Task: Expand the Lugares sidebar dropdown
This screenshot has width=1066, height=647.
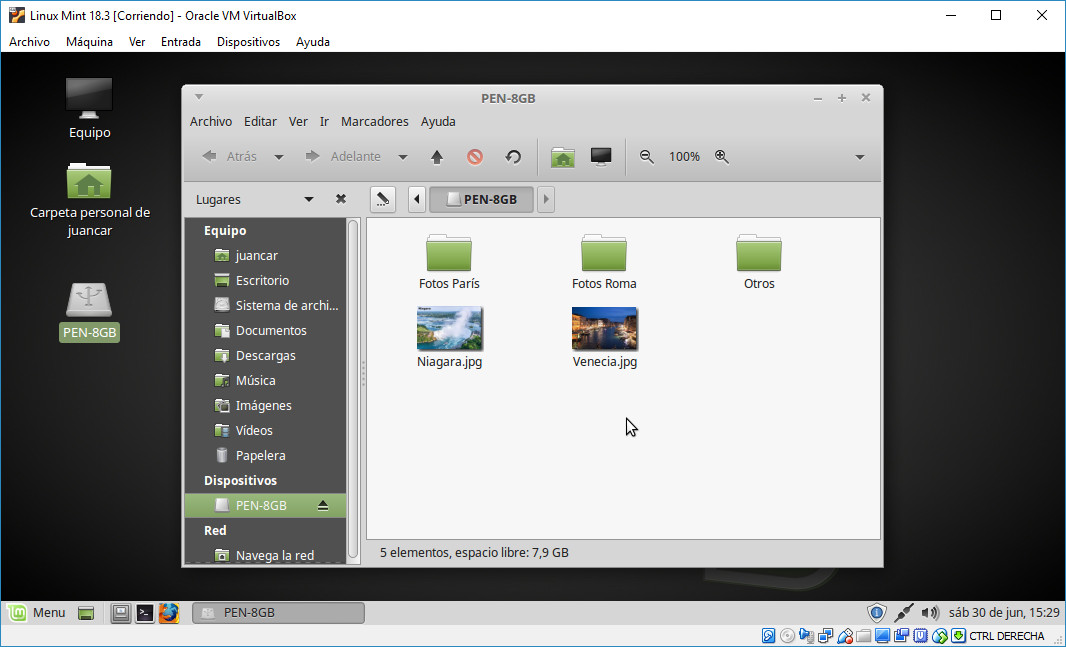Action: coord(309,199)
